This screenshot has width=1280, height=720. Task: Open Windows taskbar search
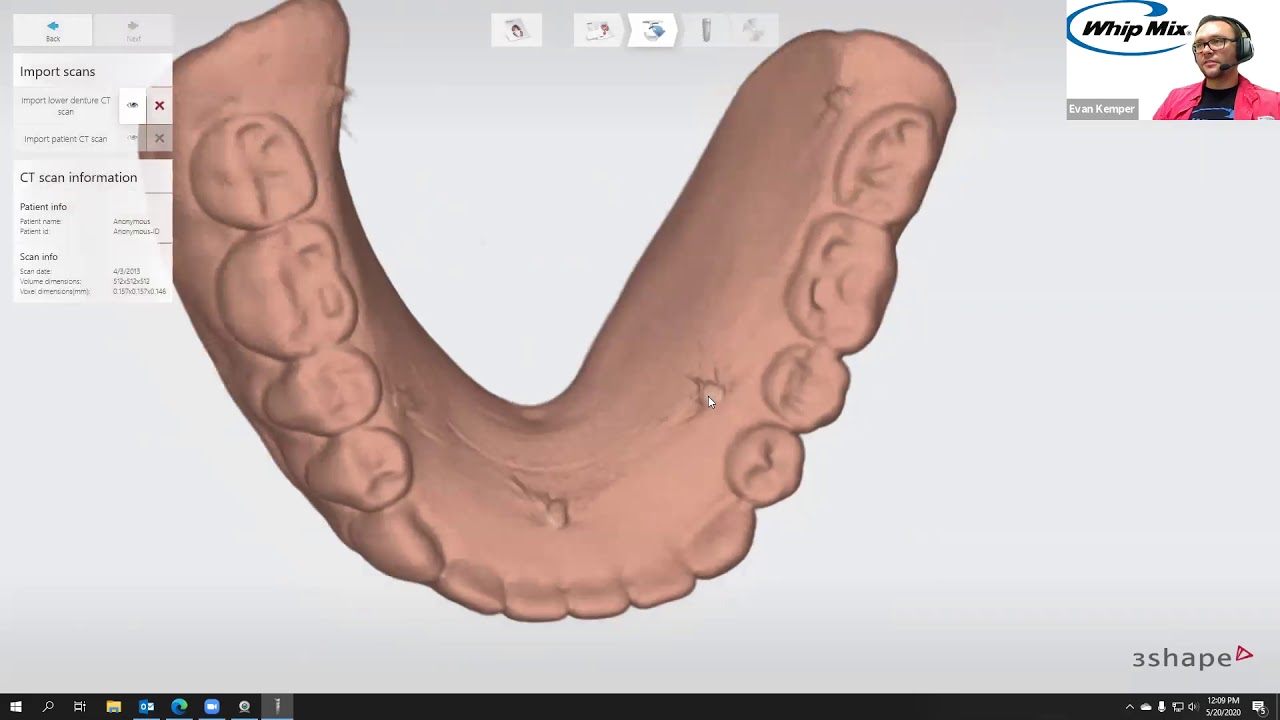[x=48, y=707]
